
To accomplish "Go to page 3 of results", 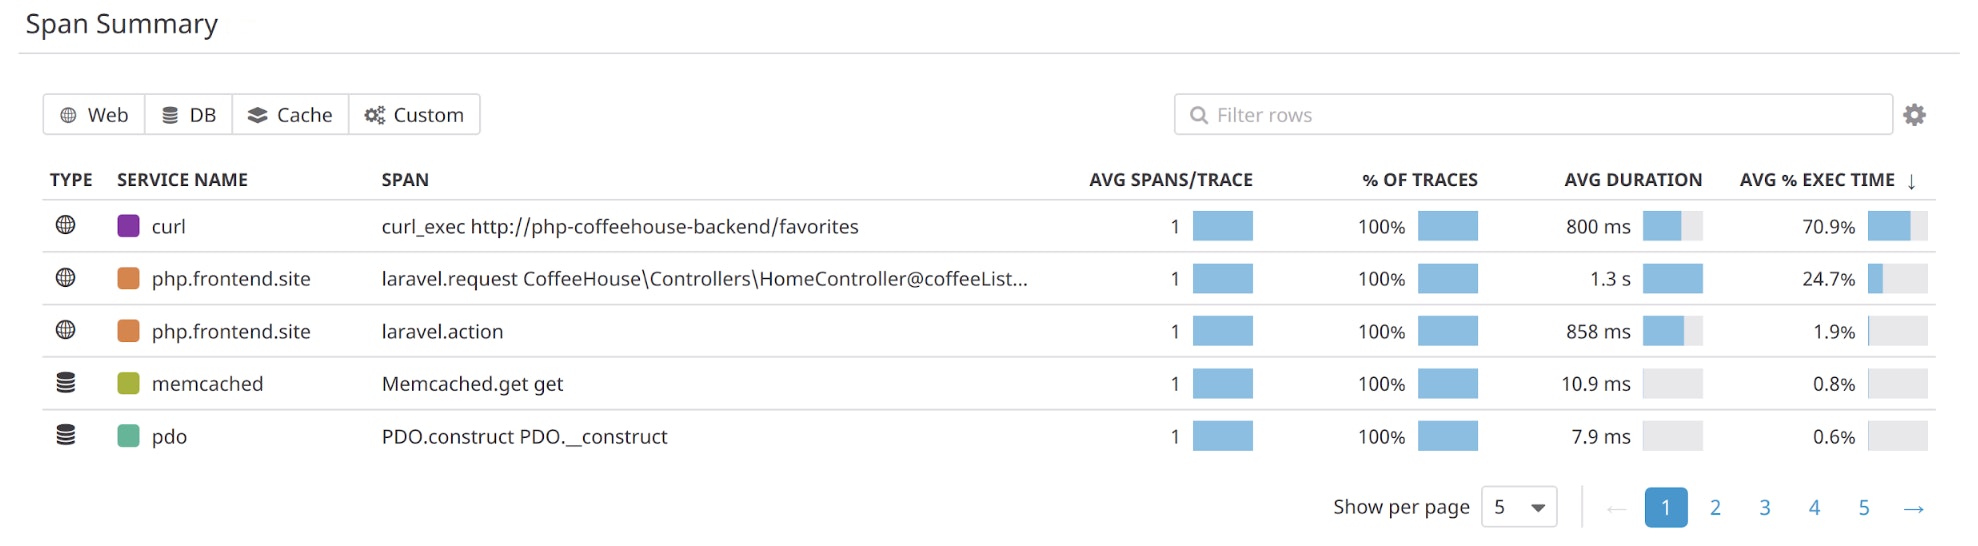I will 1765,508.
